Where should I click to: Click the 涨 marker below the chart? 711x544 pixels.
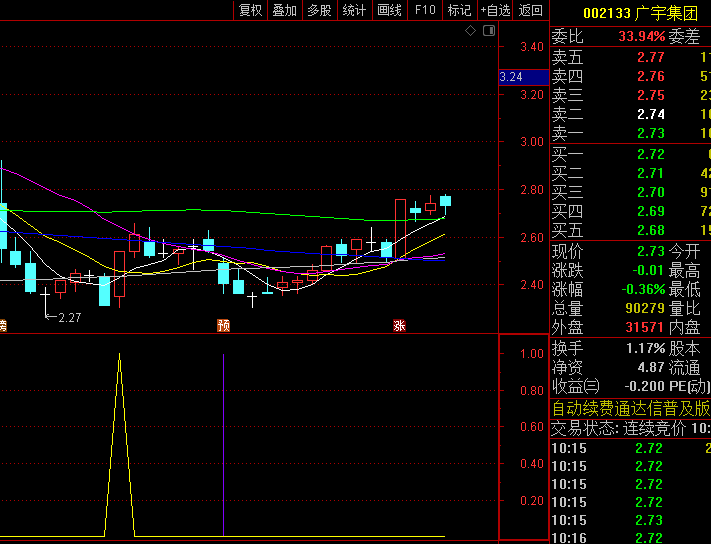click(x=399, y=325)
